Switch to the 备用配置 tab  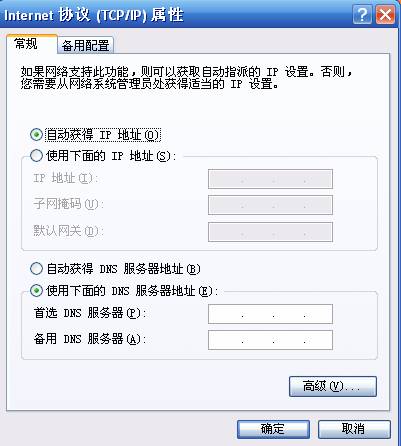(86, 45)
